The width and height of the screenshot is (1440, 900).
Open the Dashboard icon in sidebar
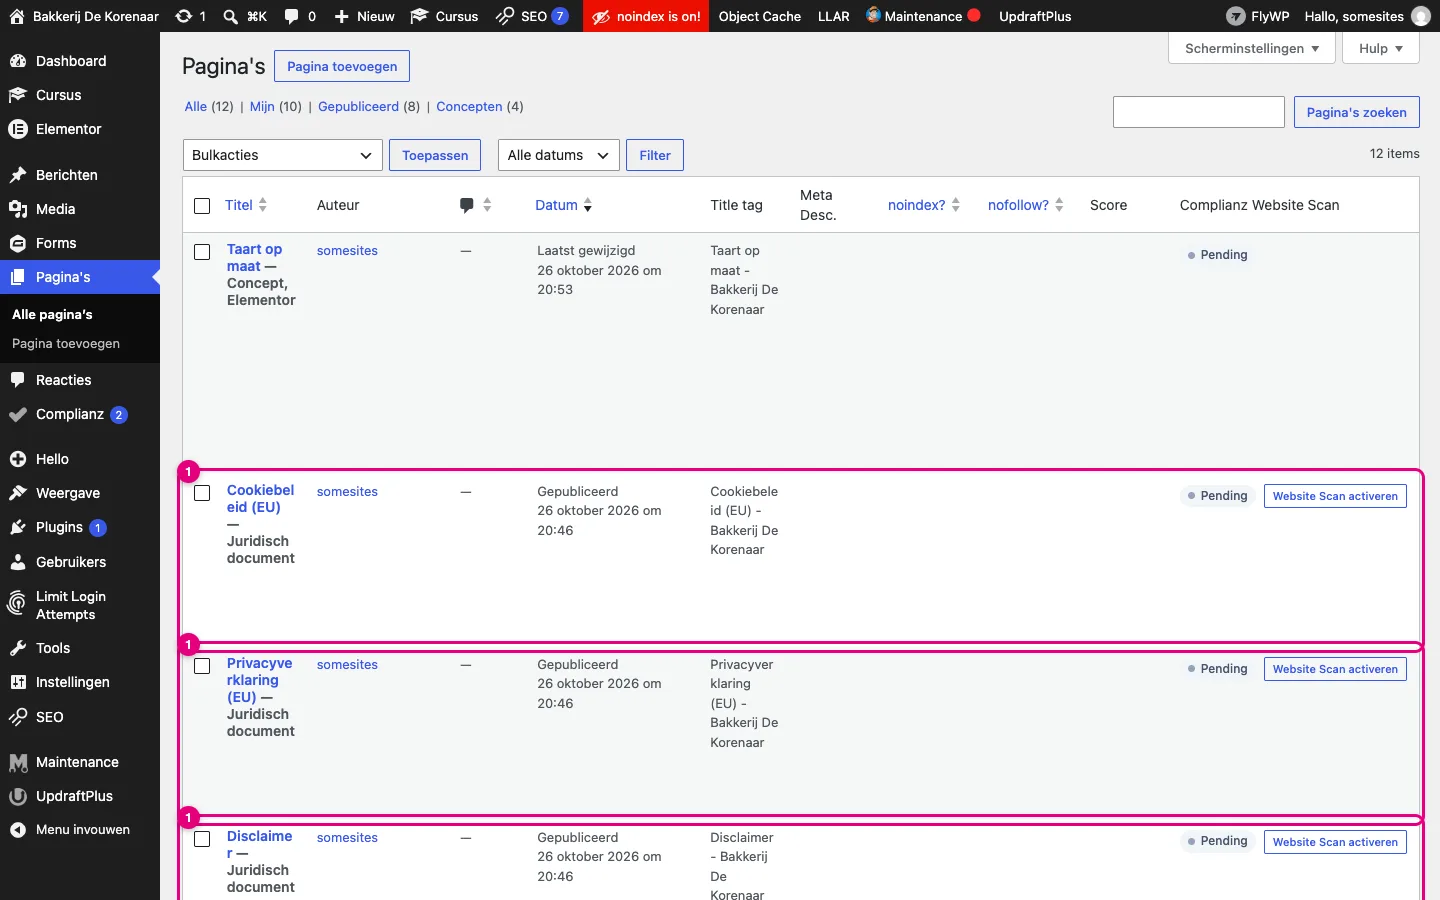coord(17,61)
